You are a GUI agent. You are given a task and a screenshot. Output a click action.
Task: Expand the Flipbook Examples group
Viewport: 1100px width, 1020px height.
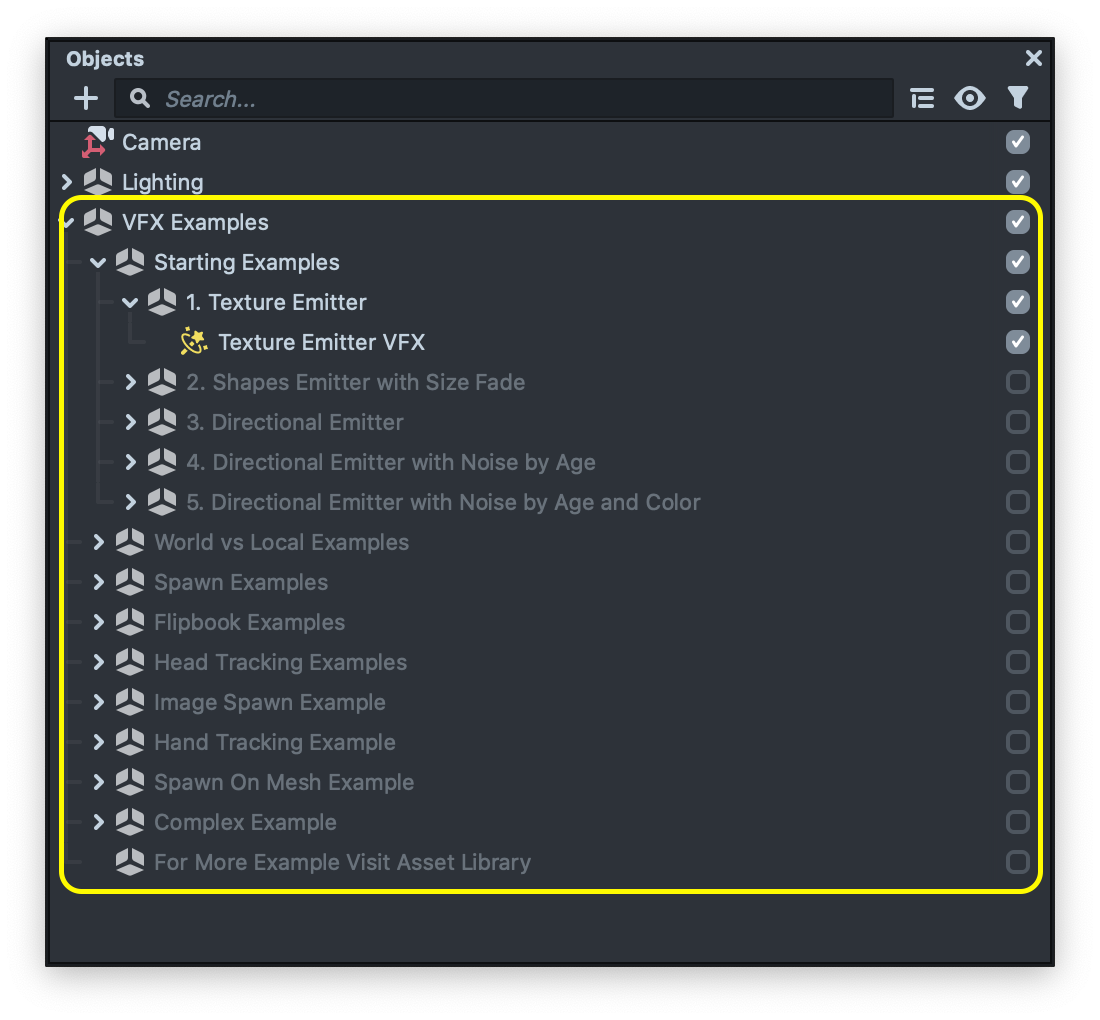tap(98, 622)
